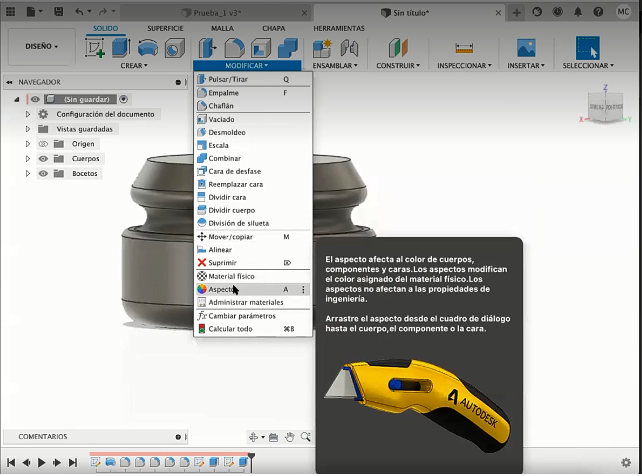Jump to timeline start

[x=11, y=462]
